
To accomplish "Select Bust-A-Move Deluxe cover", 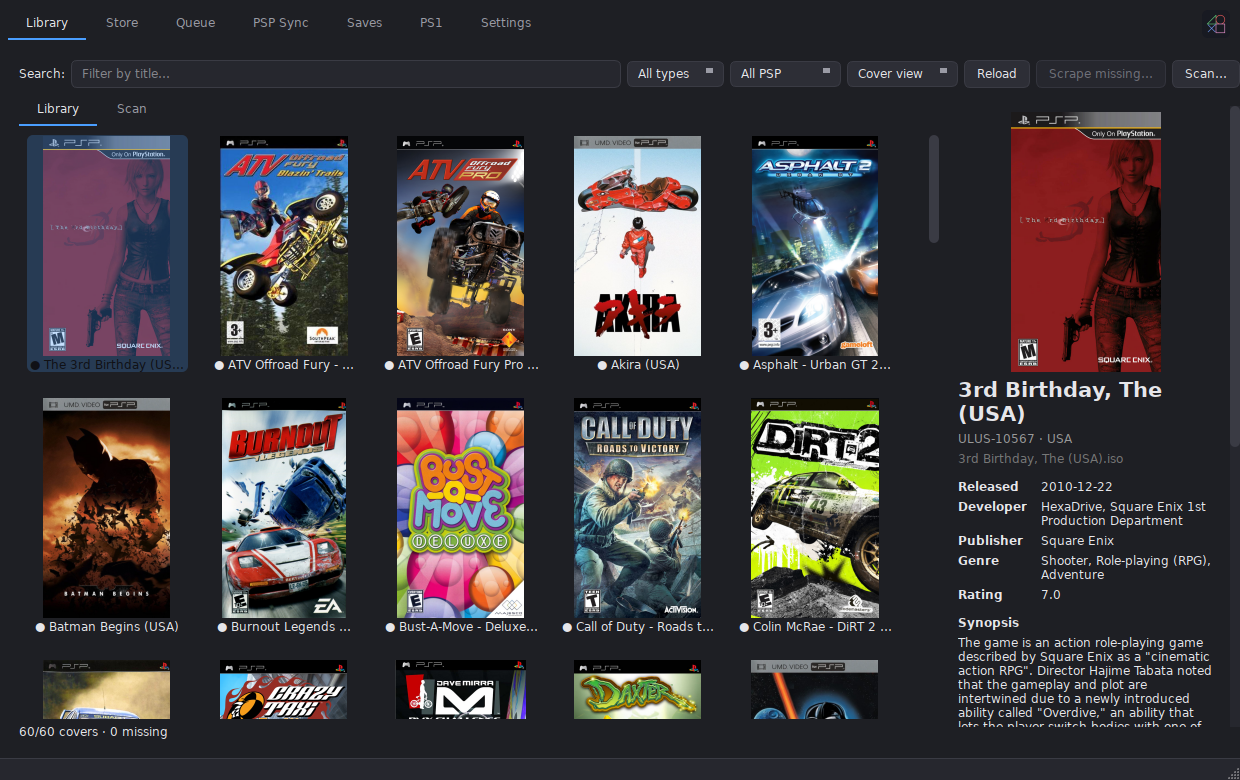I will point(460,508).
